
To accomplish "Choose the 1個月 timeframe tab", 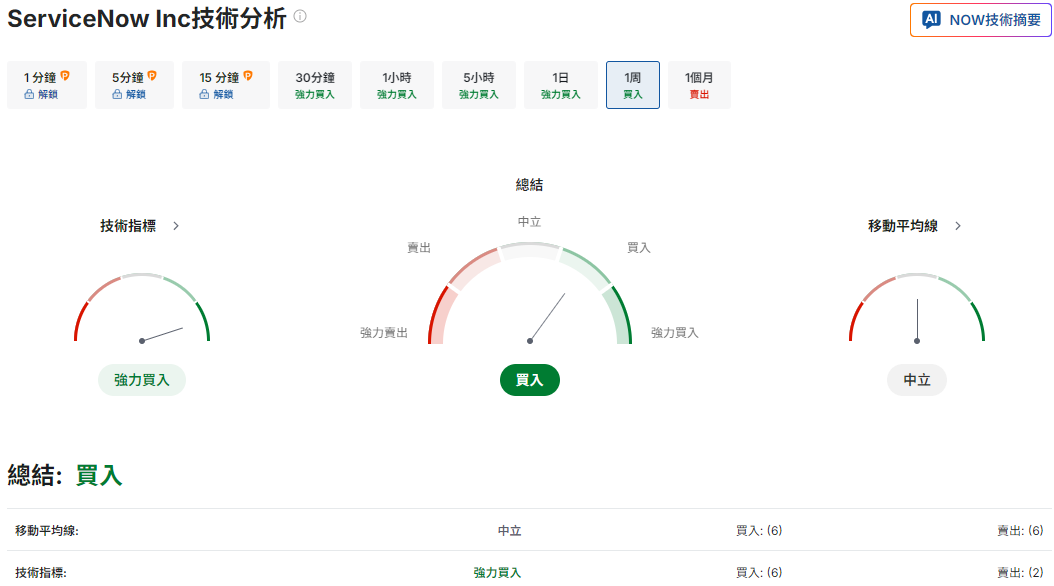I will [699, 85].
